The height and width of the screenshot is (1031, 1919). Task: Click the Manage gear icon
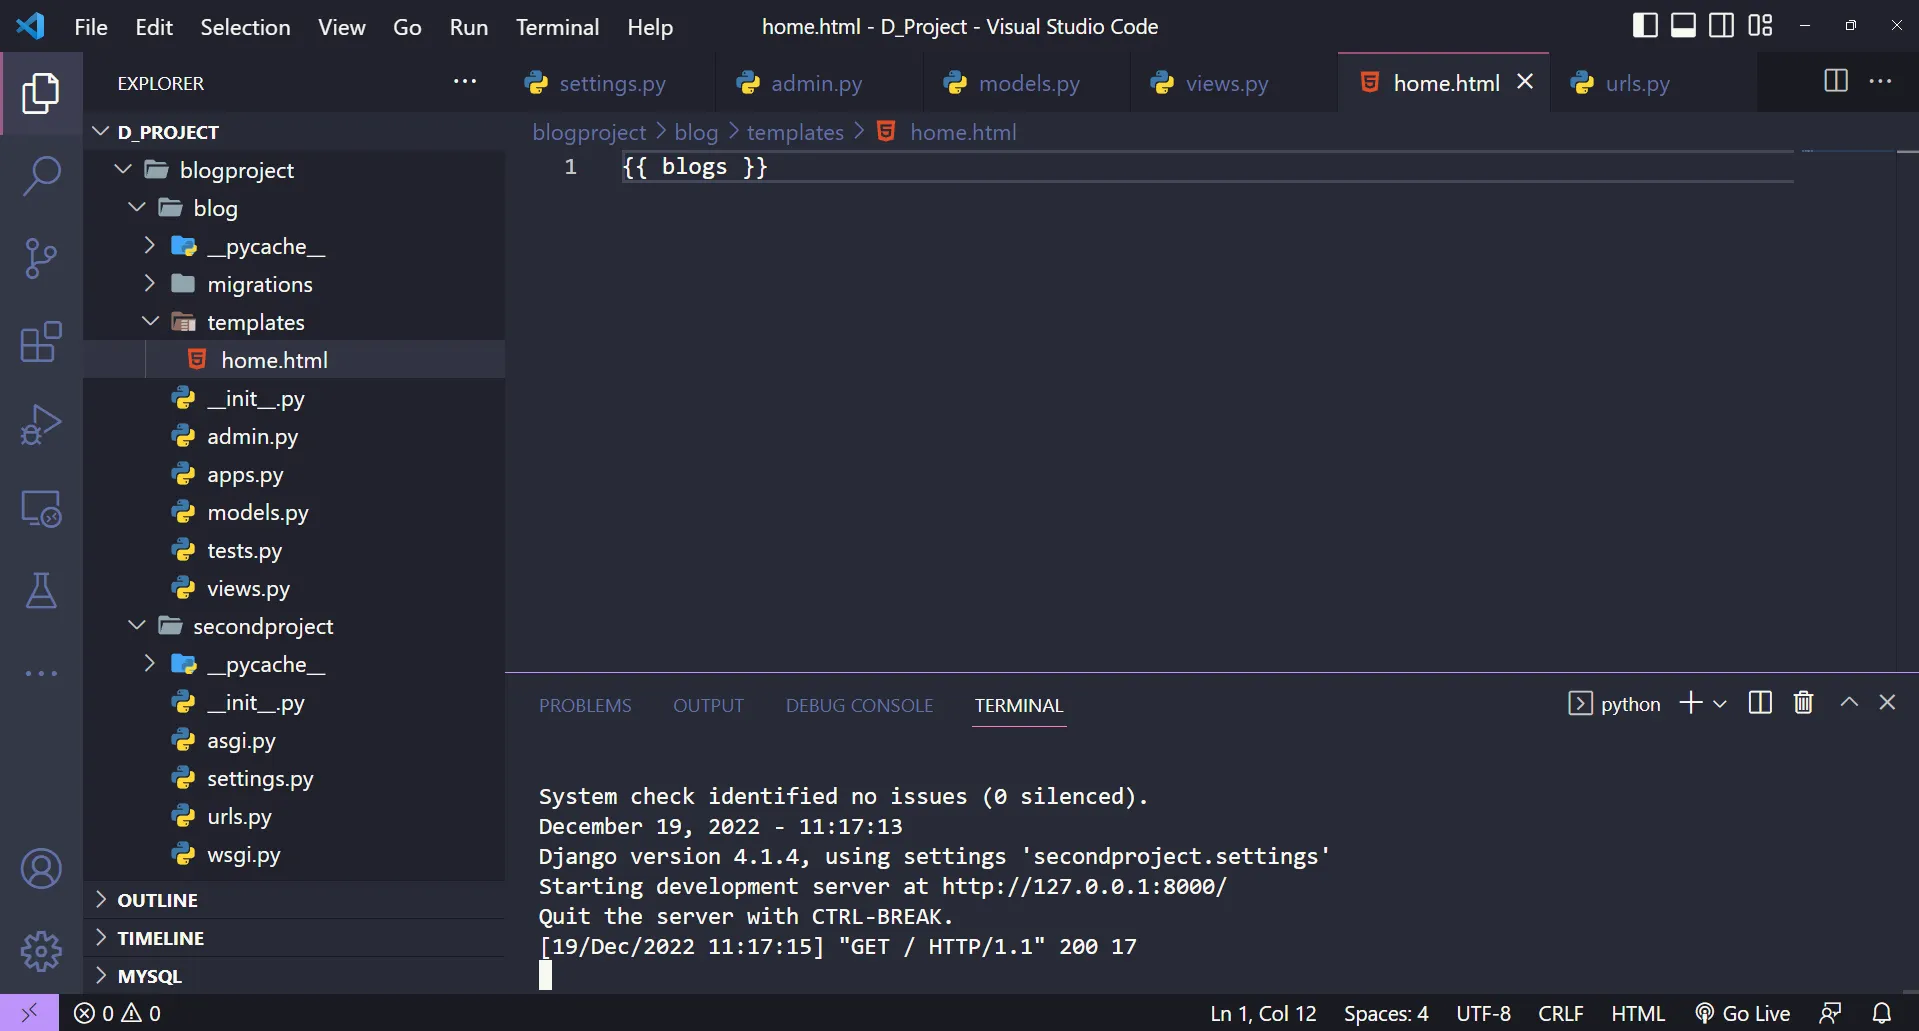(41, 951)
